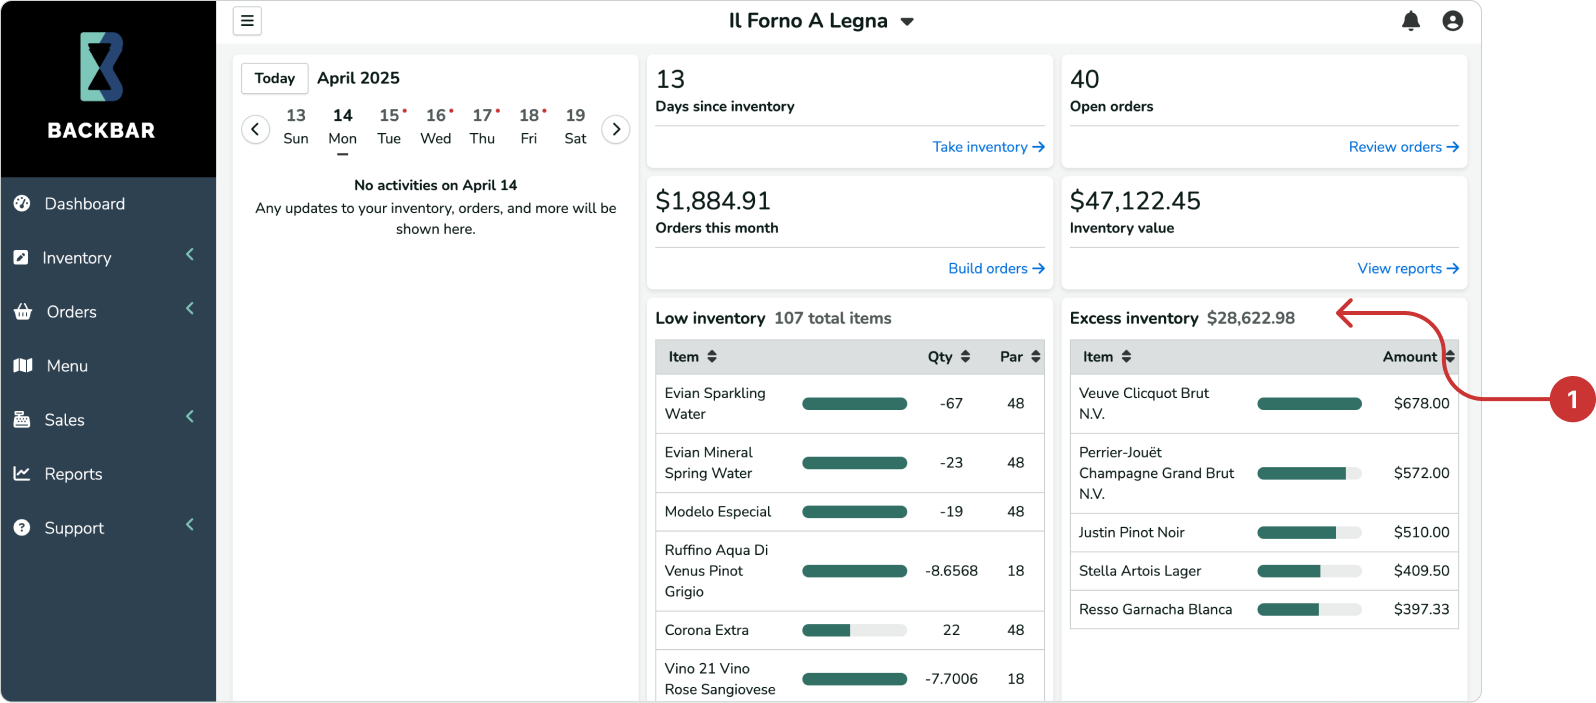The image size is (1596, 703).
Task: Click the $409.50 amount value
Action: pyautogui.click(x=1421, y=571)
